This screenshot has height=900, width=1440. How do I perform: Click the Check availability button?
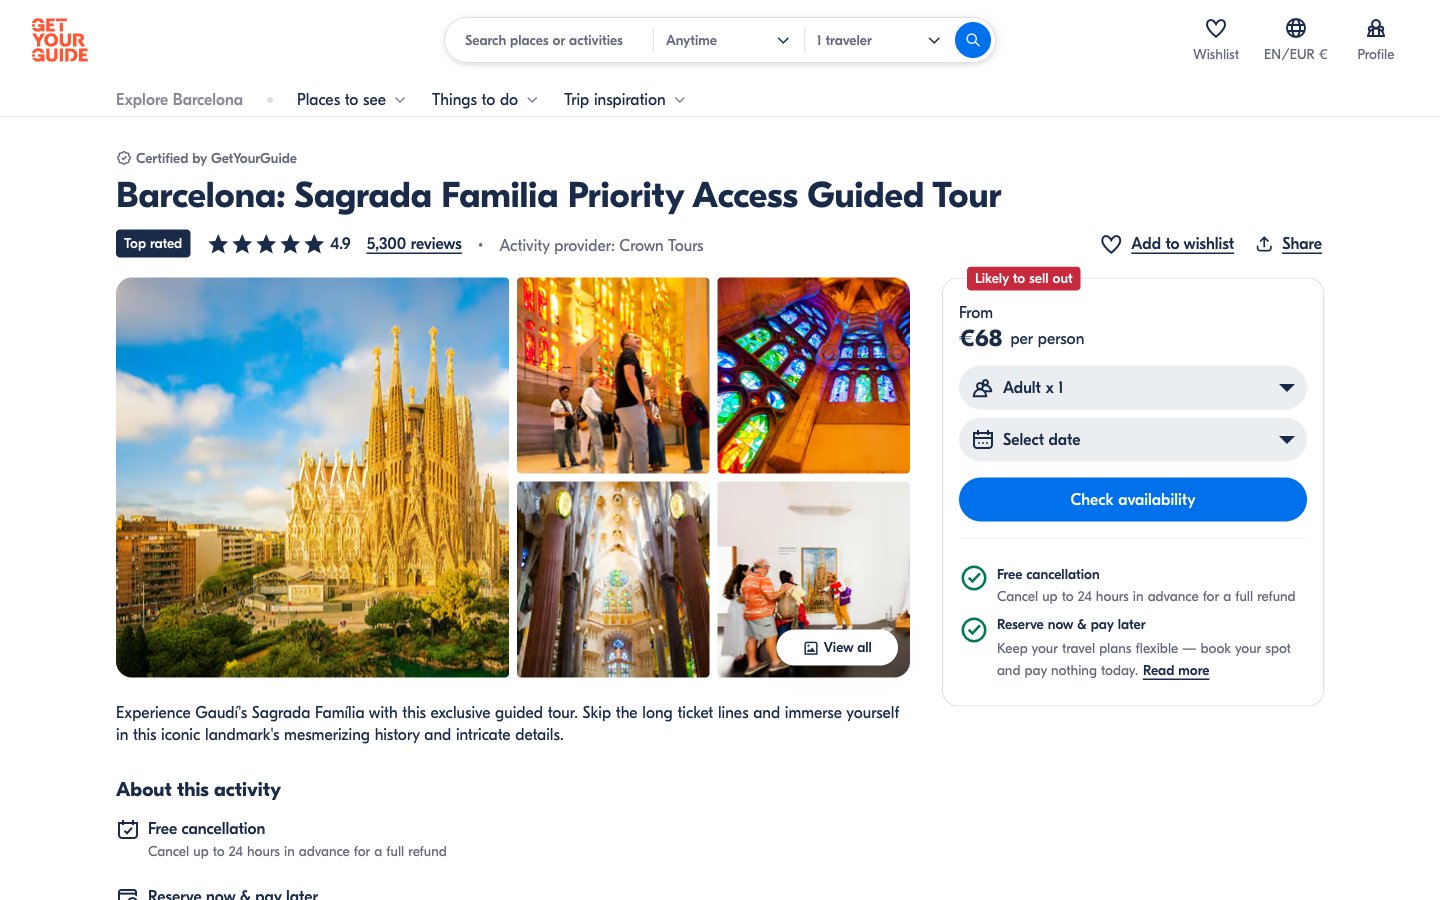[x=1132, y=499]
